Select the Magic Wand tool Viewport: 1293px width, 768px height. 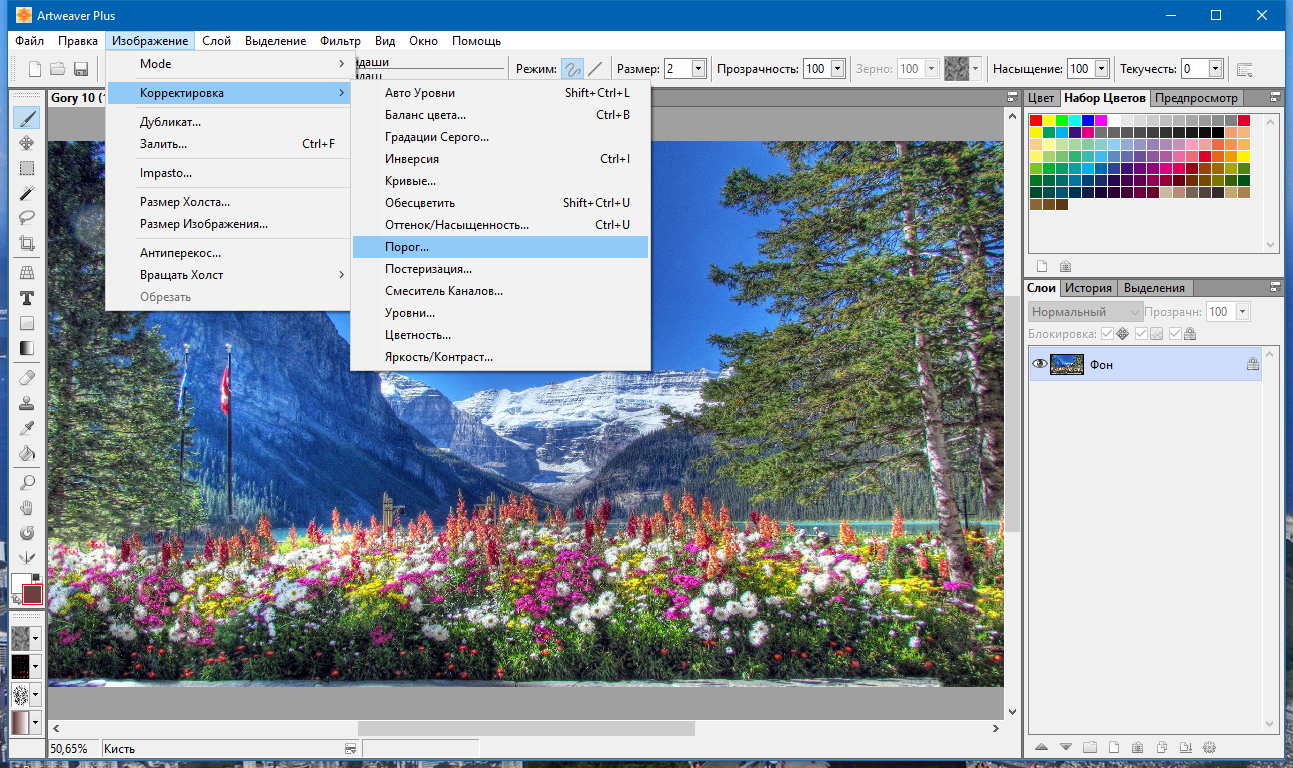27,193
